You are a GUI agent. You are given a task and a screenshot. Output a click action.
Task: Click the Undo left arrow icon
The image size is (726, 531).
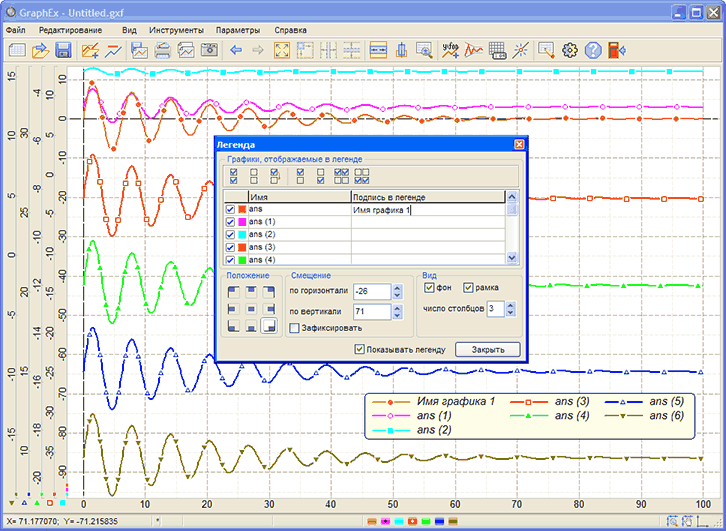tap(237, 50)
